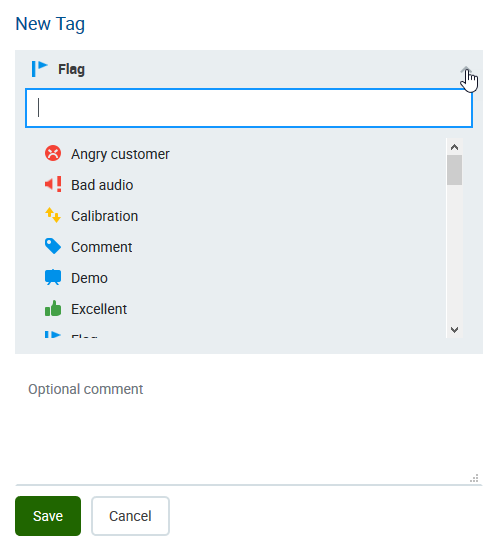Open the selected Flag dropdown header

(x=249, y=69)
